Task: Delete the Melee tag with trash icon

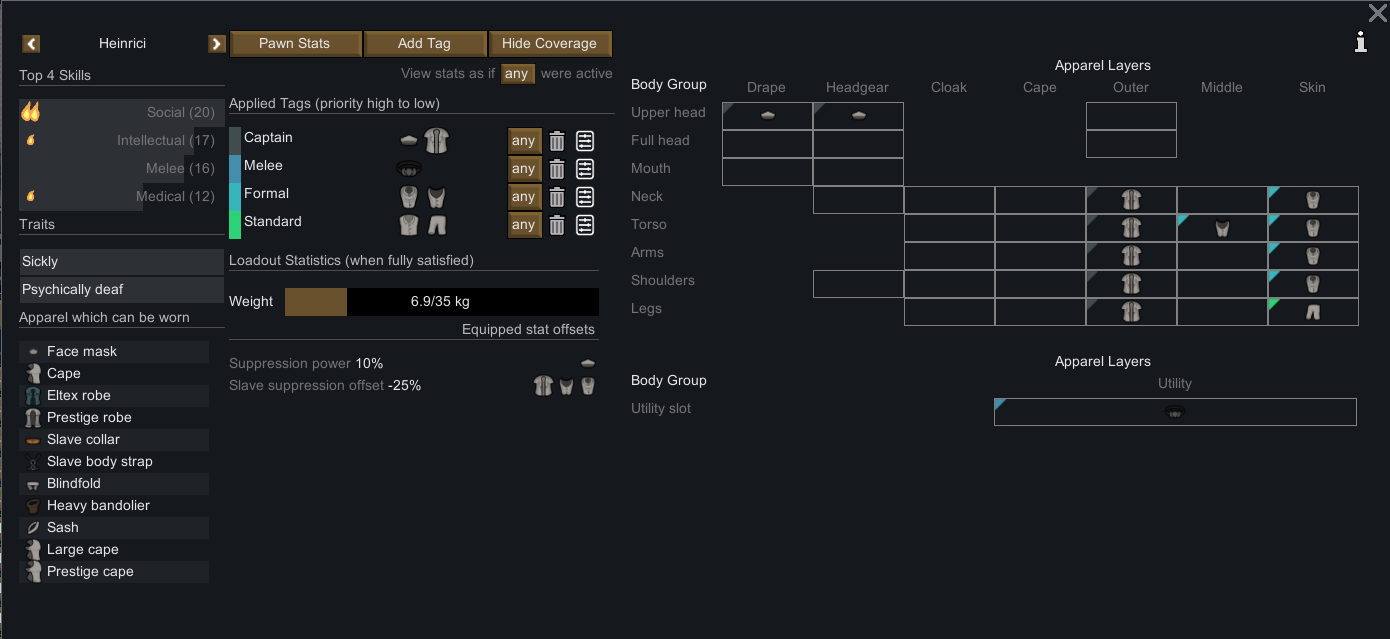Action: (x=557, y=169)
